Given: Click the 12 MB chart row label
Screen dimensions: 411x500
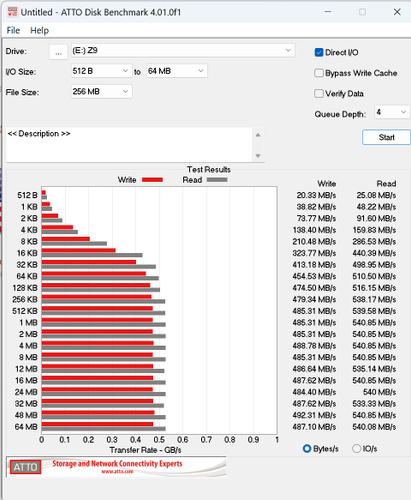Looking at the screenshot, I should pyautogui.click(x=26, y=369).
